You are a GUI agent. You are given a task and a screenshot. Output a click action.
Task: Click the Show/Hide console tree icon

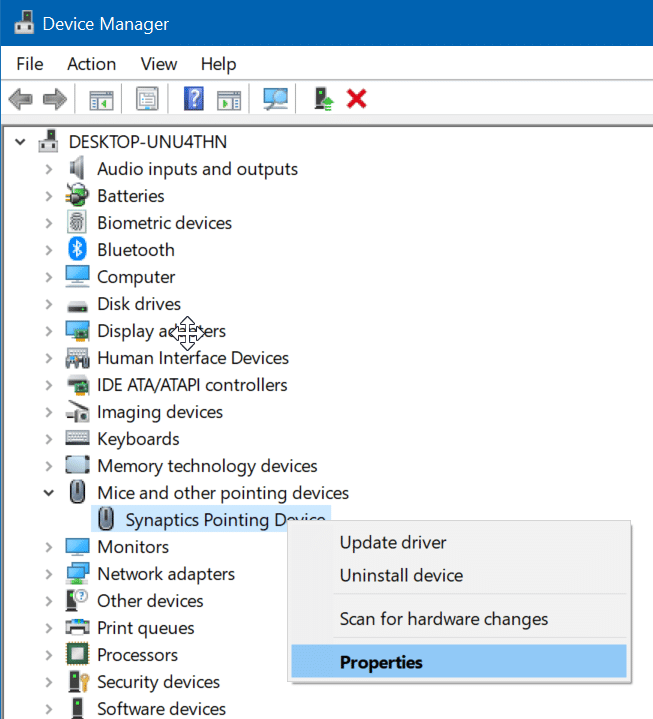tap(101, 99)
